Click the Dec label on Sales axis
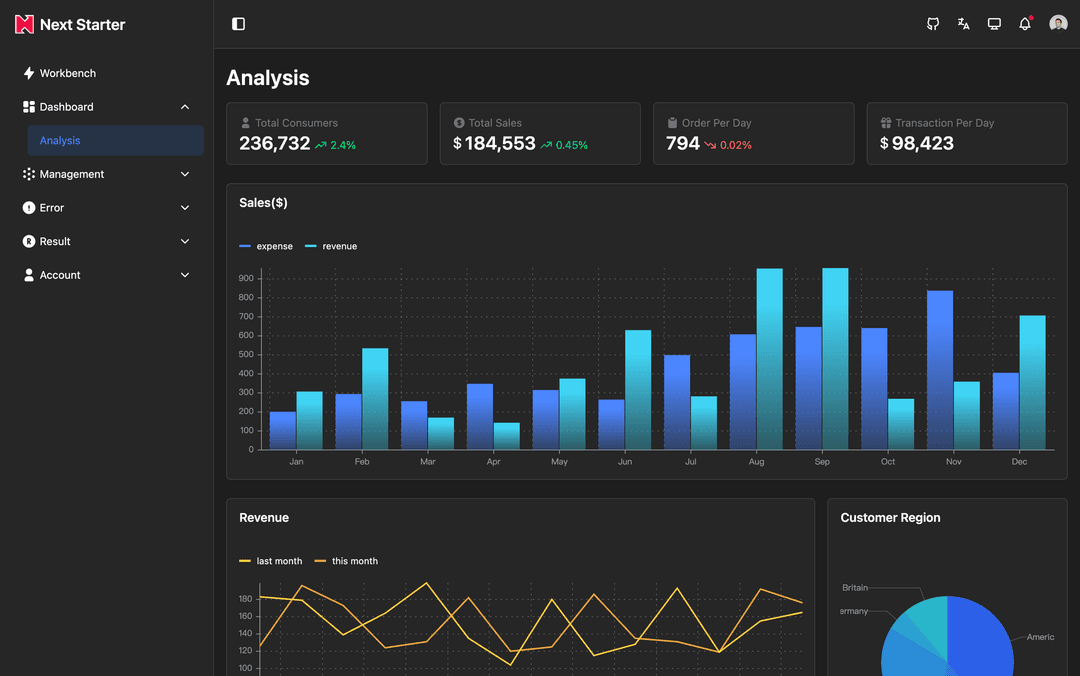 click(1019, 462)
